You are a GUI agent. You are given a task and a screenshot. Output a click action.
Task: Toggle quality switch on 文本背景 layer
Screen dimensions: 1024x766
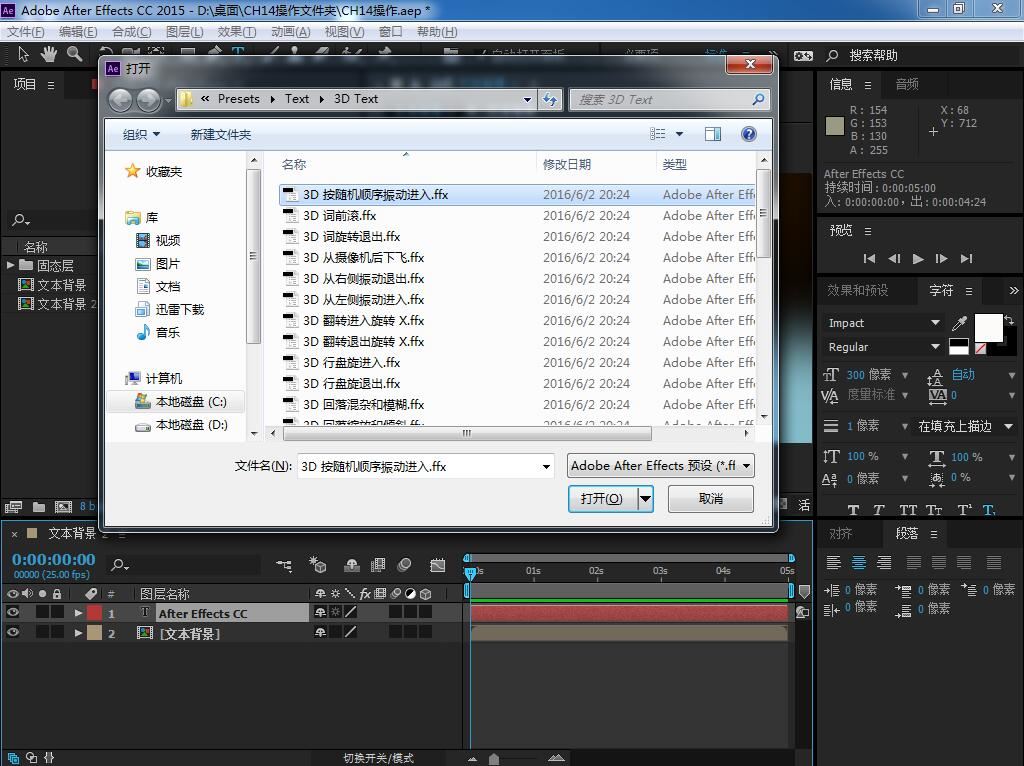351,632
